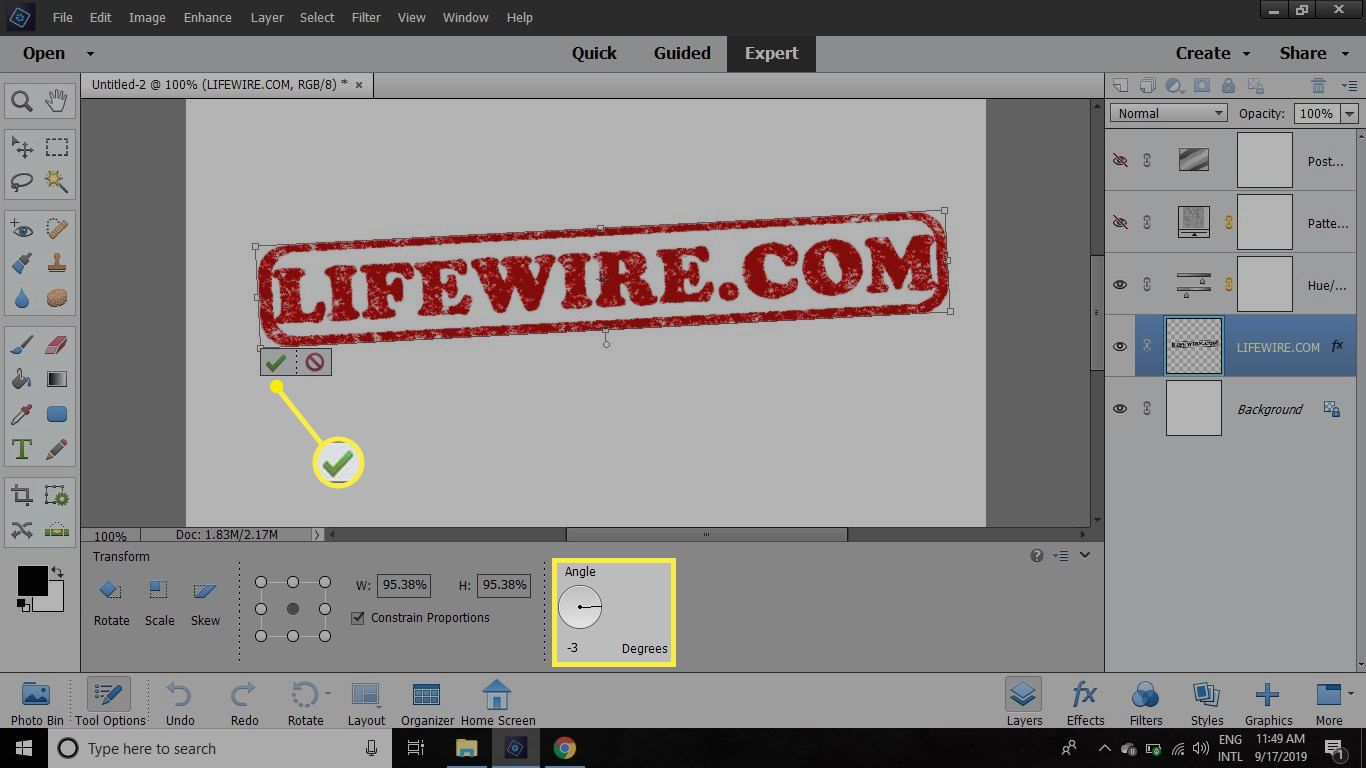
Task: Show the hidden Post... layer
Action: [1120, 160]
